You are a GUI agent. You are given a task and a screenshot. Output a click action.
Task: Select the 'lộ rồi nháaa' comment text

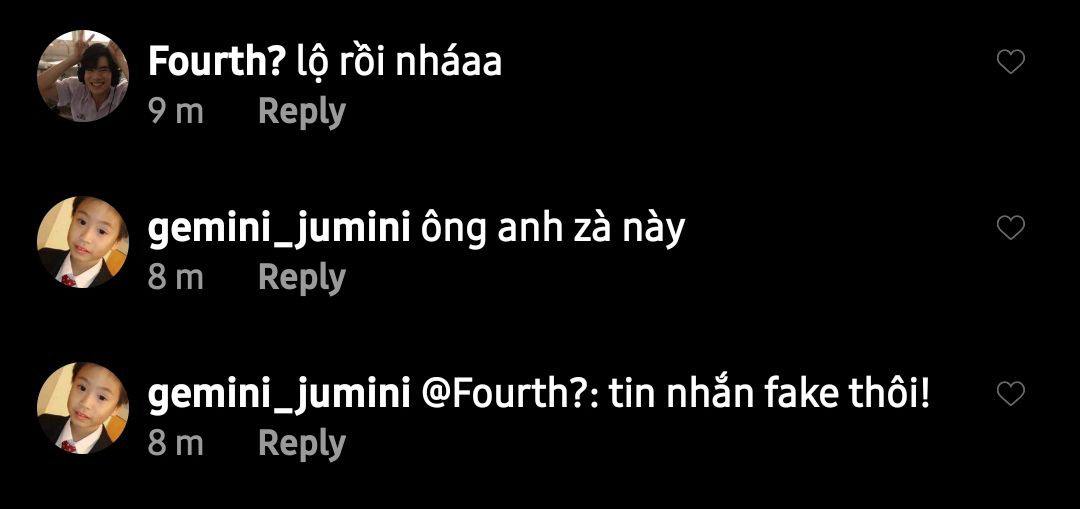399,63
